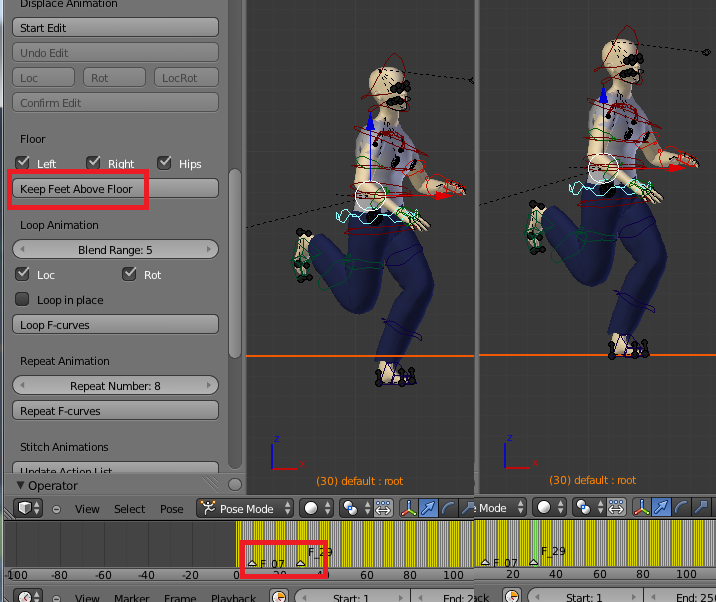Open the Pose Mode dropdown
The width and height of the screenshot is (716, 602).
coord(245,508)
